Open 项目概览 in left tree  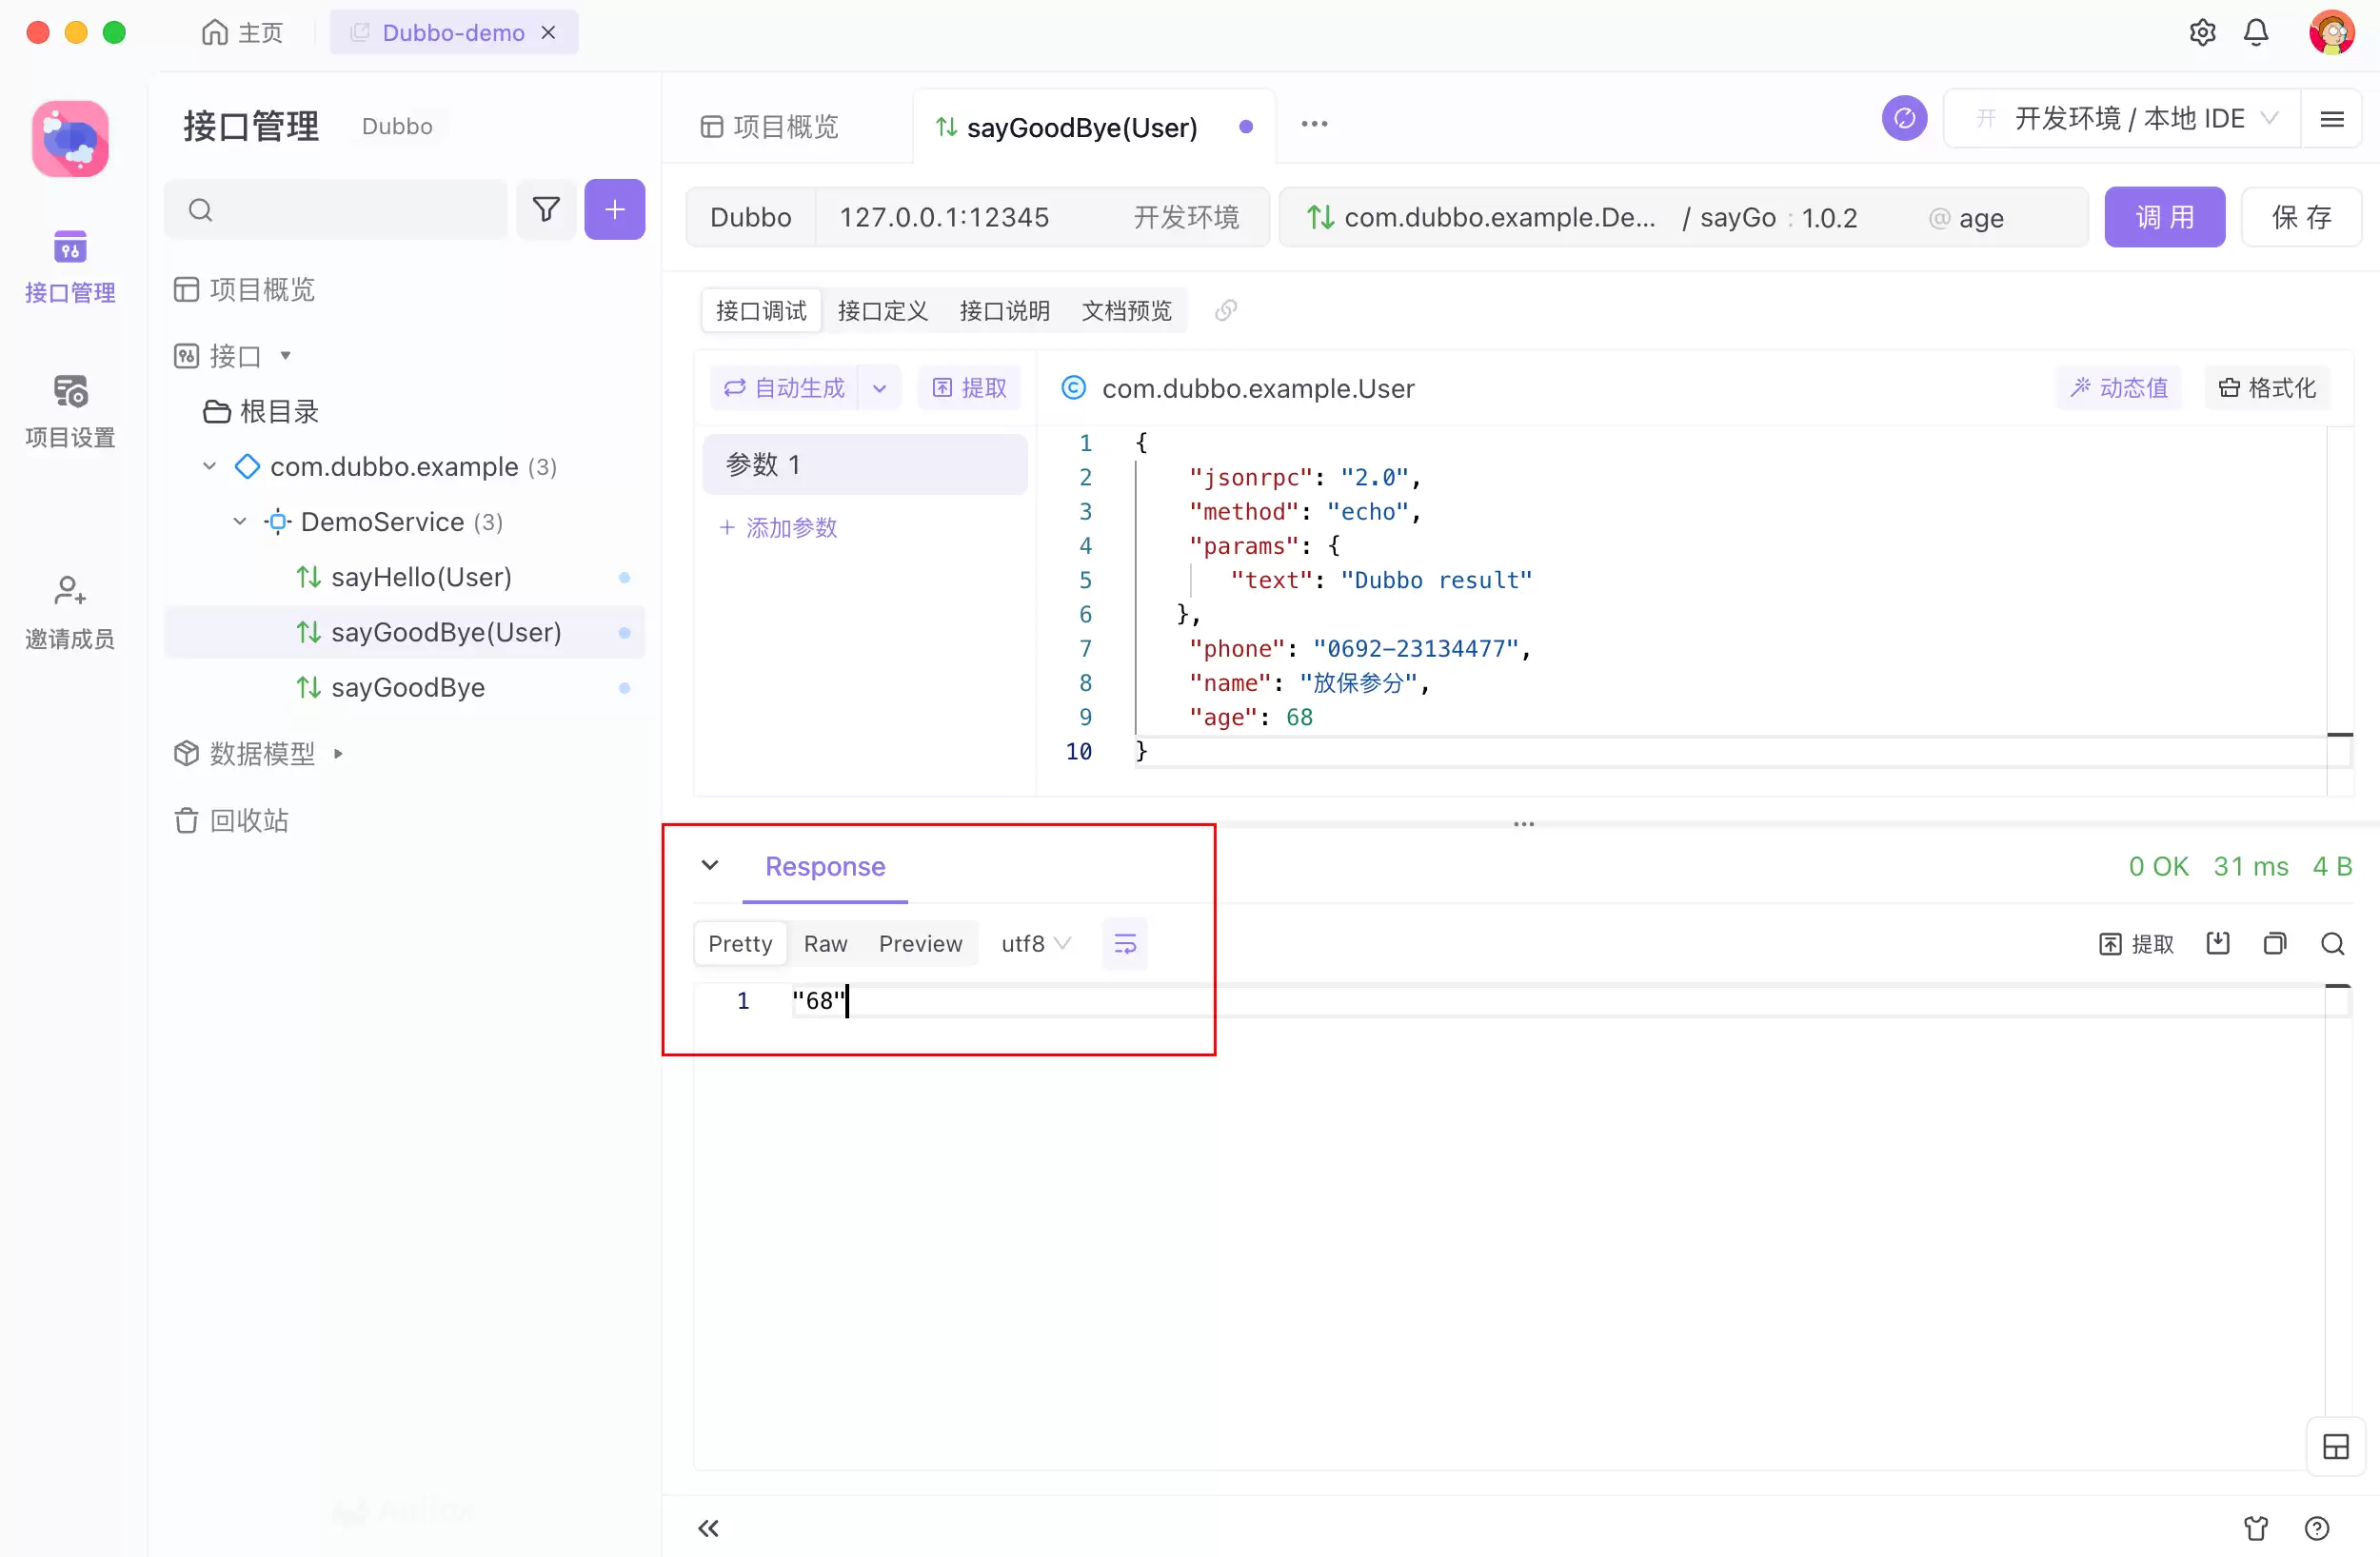pyautogui.click(x=244, y=289)
